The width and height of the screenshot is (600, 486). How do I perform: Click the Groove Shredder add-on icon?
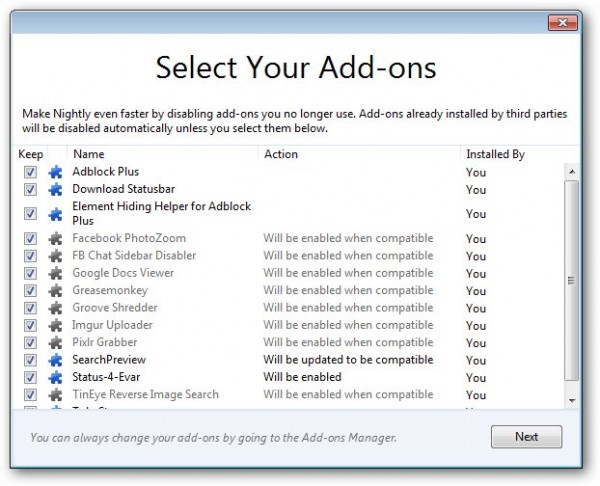pos(55,308)
